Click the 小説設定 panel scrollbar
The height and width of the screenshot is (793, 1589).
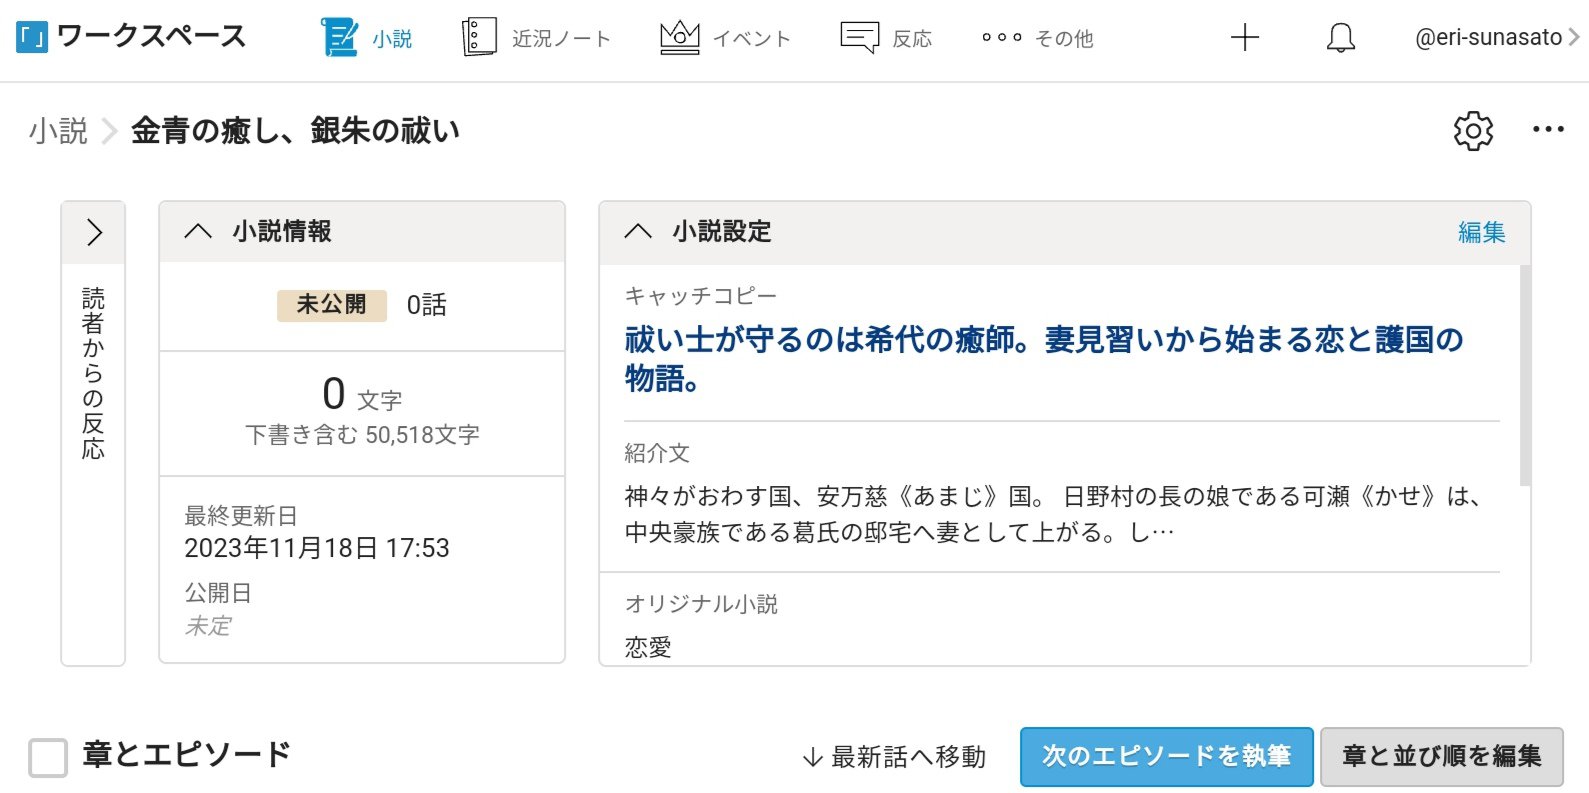[1524, 375]
